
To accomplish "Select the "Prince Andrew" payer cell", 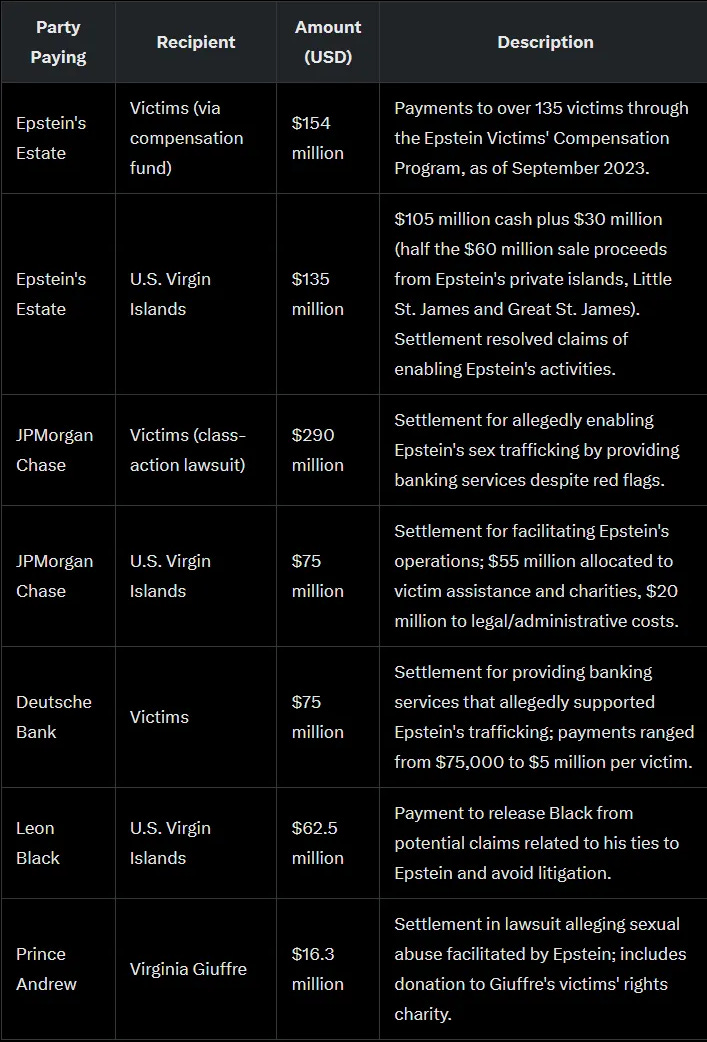I will point(46,969).
